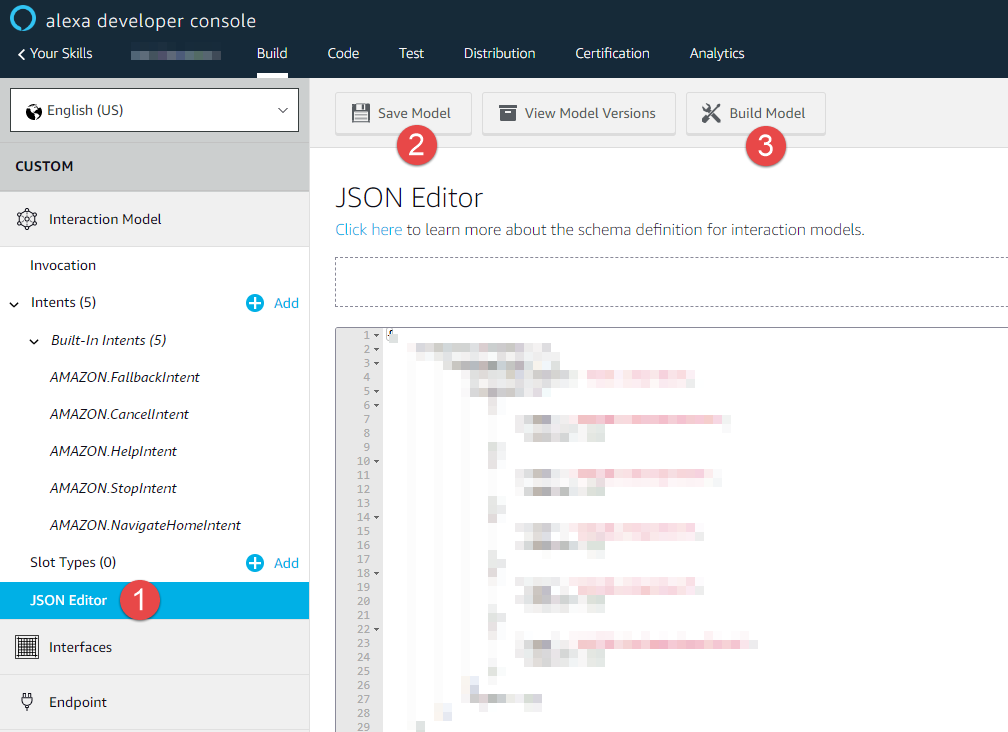Click the View Model Versions button
Screen dimensions: 1008x732
point(579,113)
